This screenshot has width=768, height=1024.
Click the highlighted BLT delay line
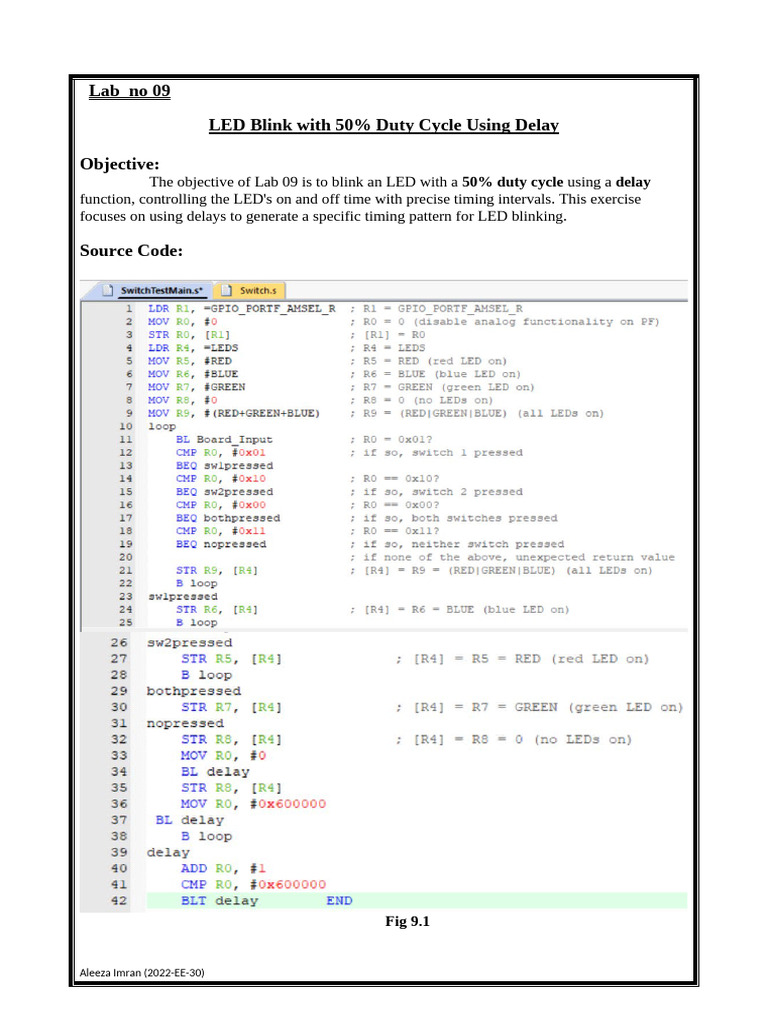click(x=218, y=901)
